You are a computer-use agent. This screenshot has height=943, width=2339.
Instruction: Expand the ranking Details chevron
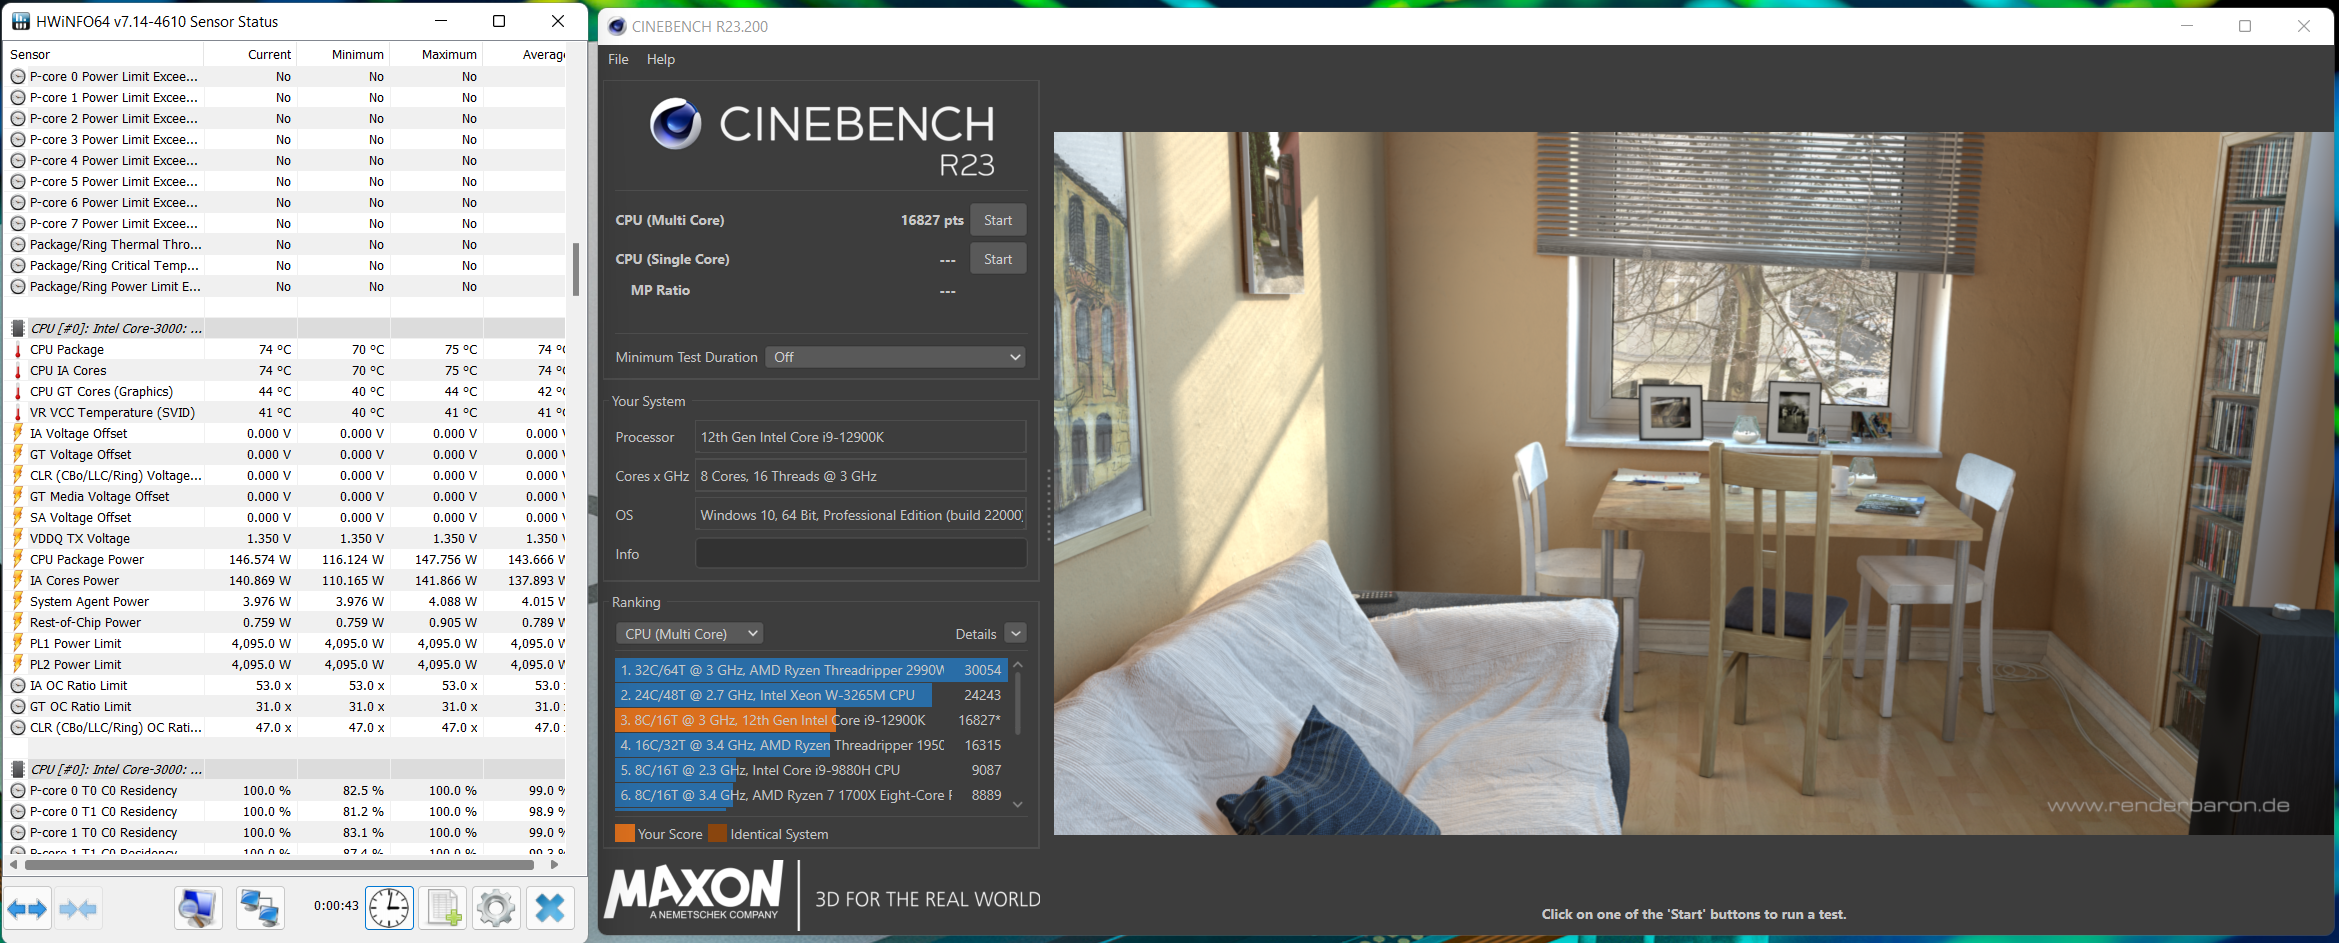1015,633
